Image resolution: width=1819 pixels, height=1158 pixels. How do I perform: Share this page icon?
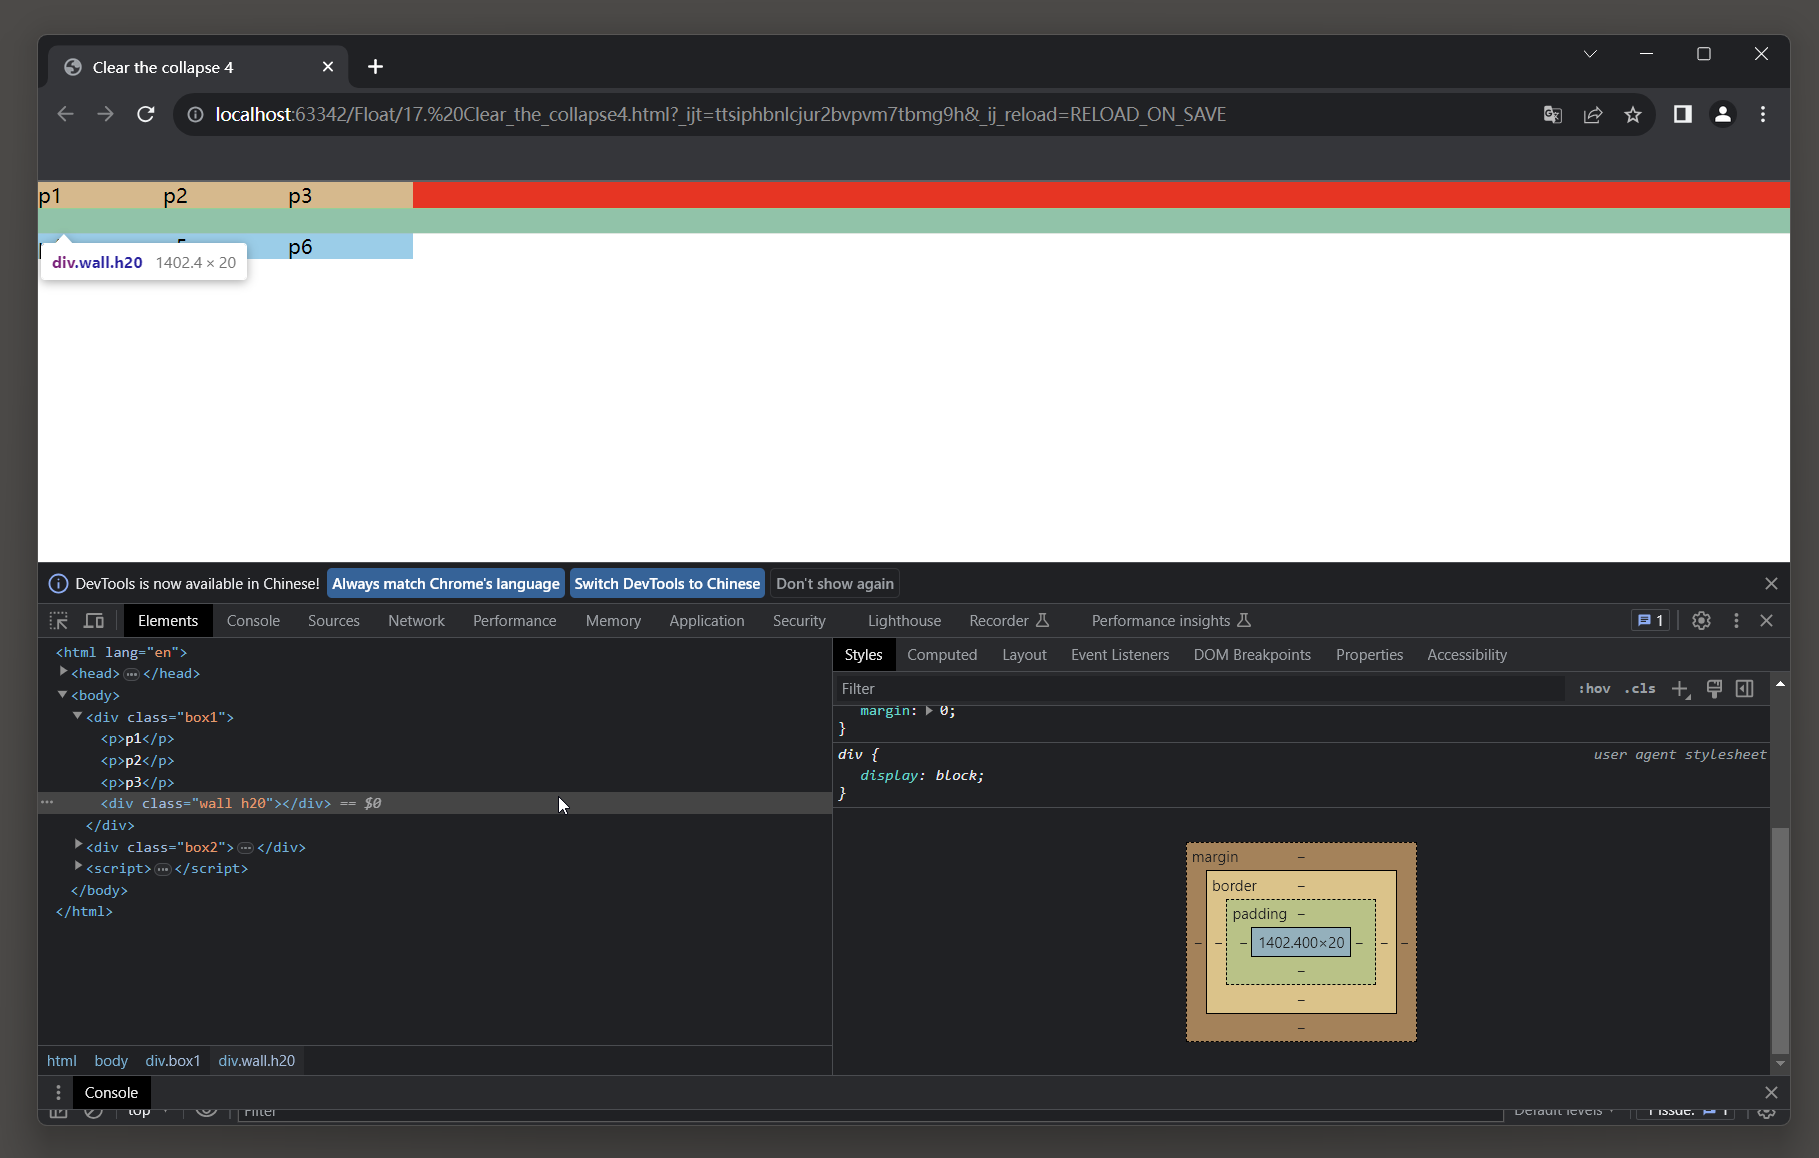pyautogui.click(x=1593, y=115)
